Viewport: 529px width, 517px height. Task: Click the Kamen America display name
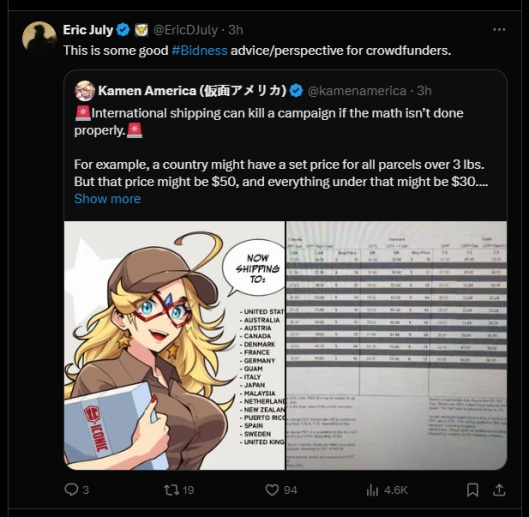point(192,91)
